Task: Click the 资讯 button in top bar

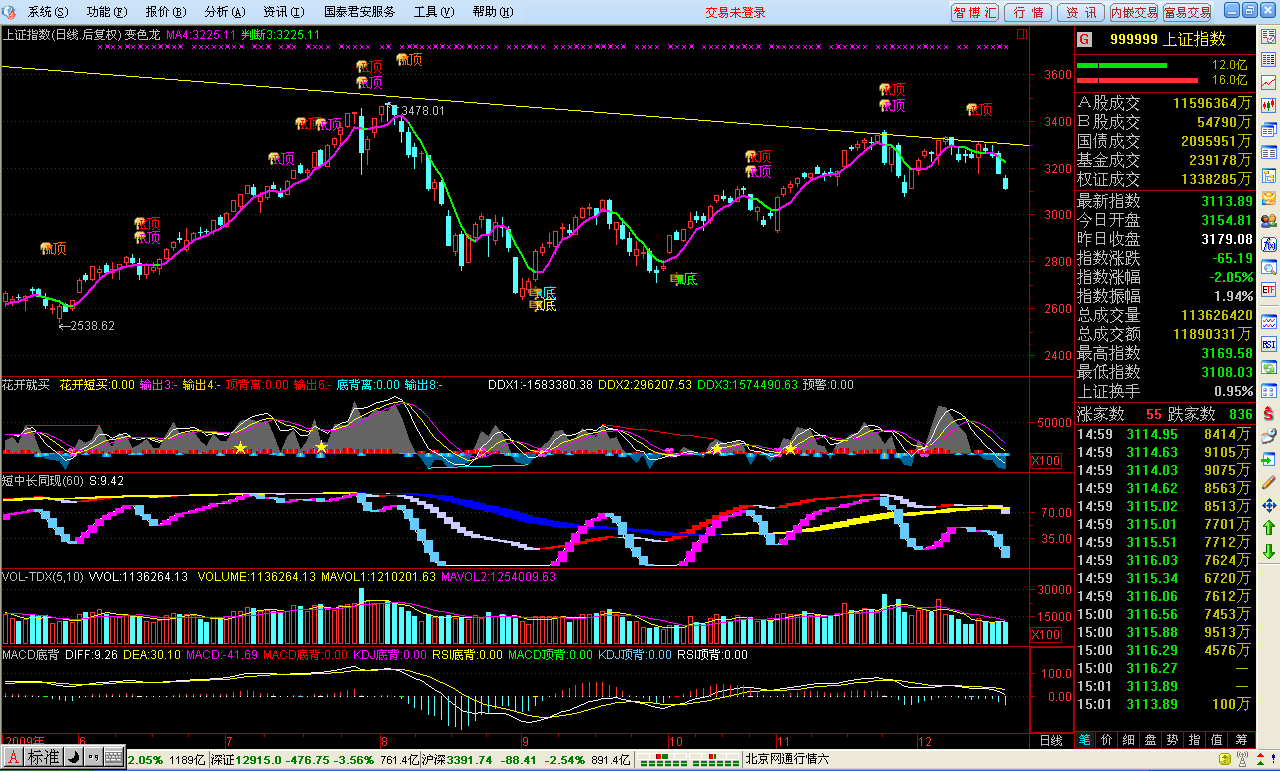Action: point(1081,12)
